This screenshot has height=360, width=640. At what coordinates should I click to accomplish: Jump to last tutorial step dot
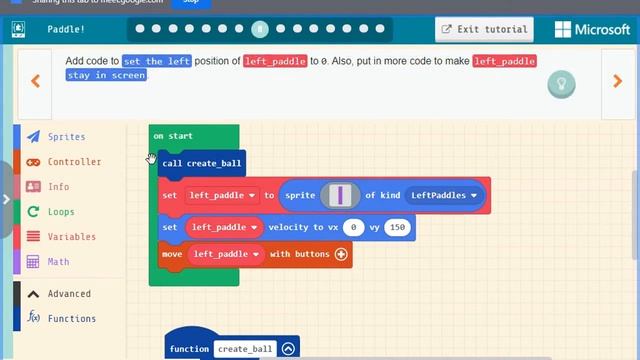(380, 29)
